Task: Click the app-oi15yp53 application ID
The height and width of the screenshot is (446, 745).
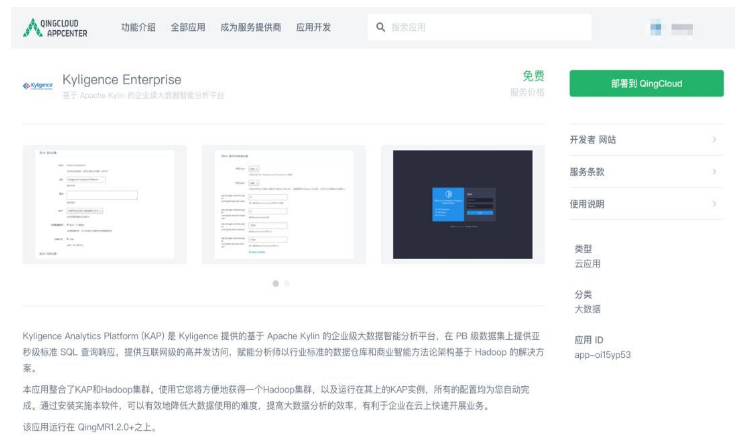Action: tap(602, 355)
